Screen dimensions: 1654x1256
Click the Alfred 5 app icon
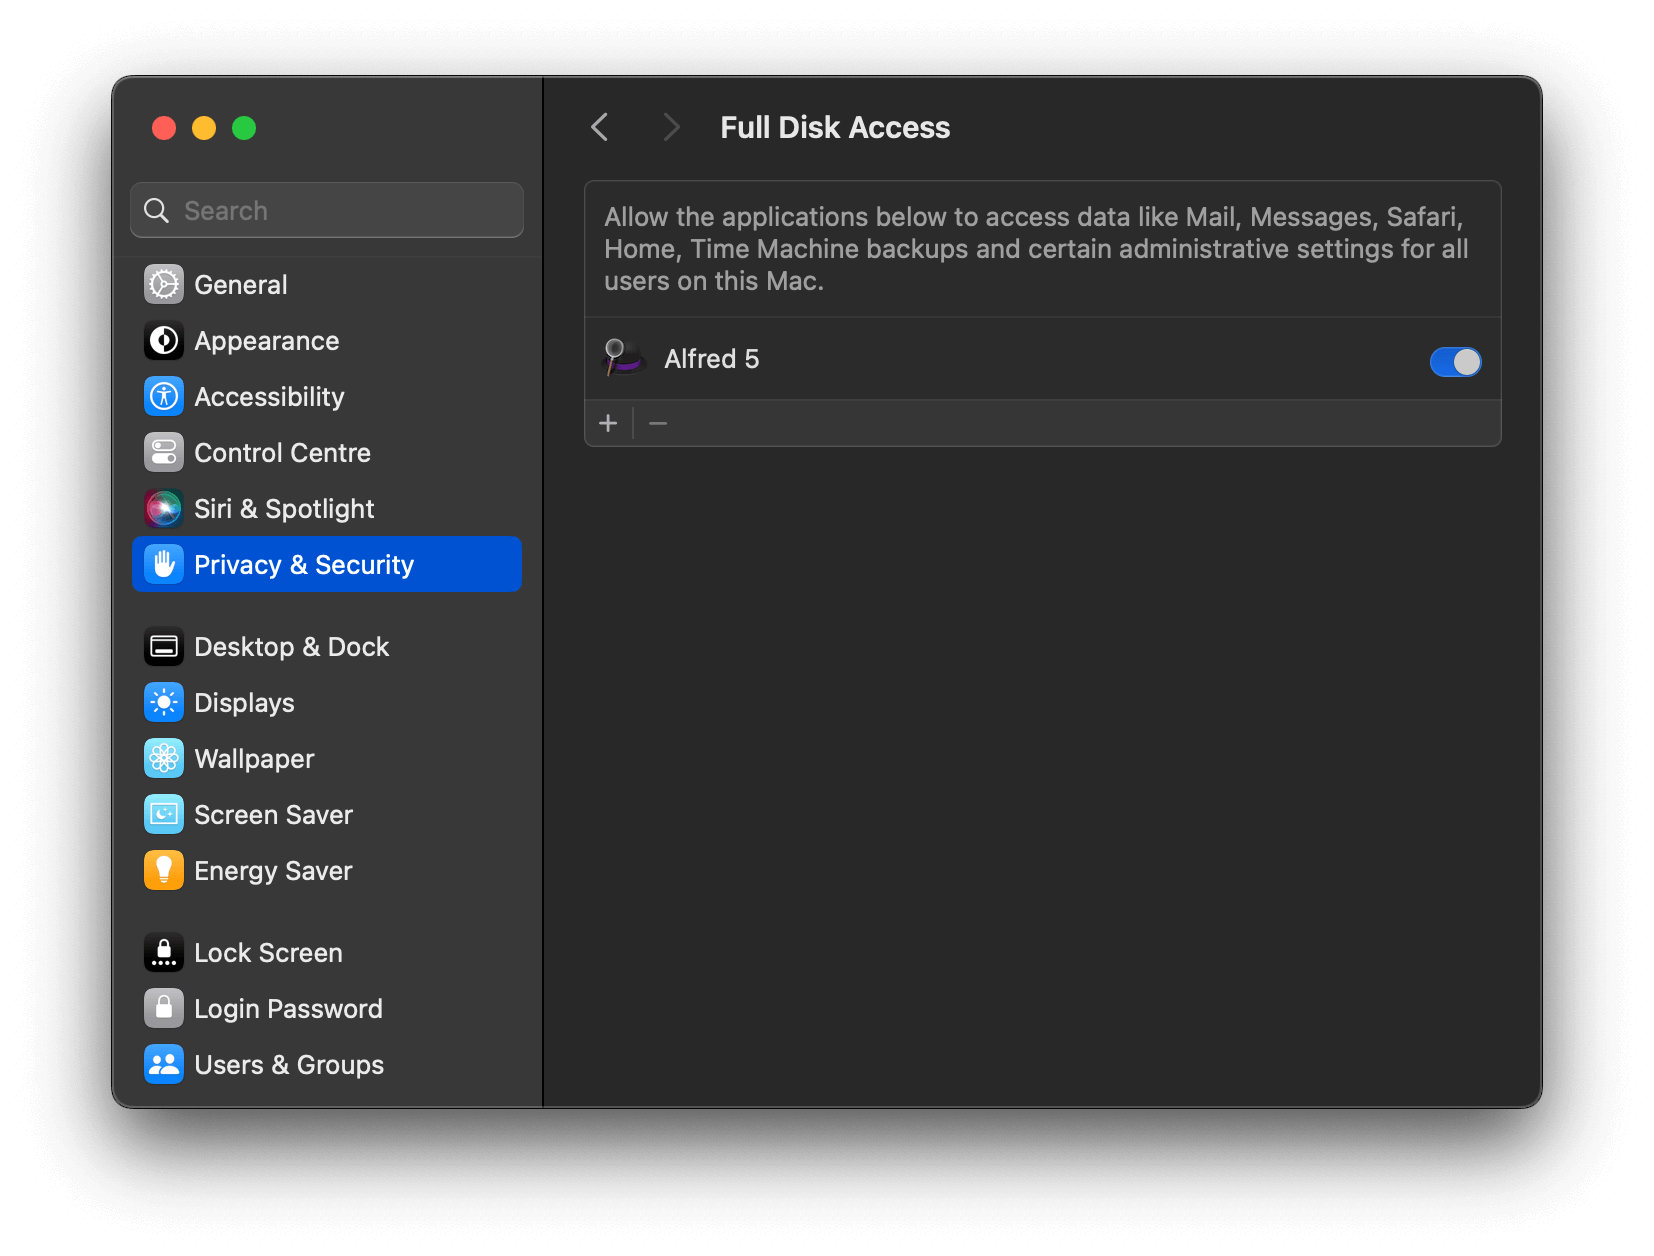(x=623, y=358)
